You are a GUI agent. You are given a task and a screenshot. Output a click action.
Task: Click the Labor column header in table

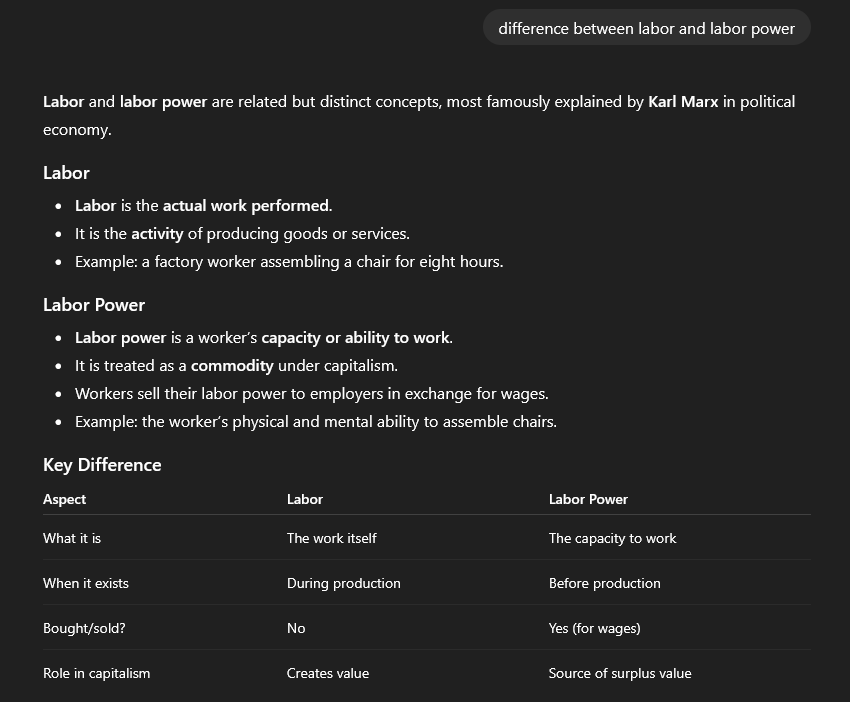coord(305,499)
